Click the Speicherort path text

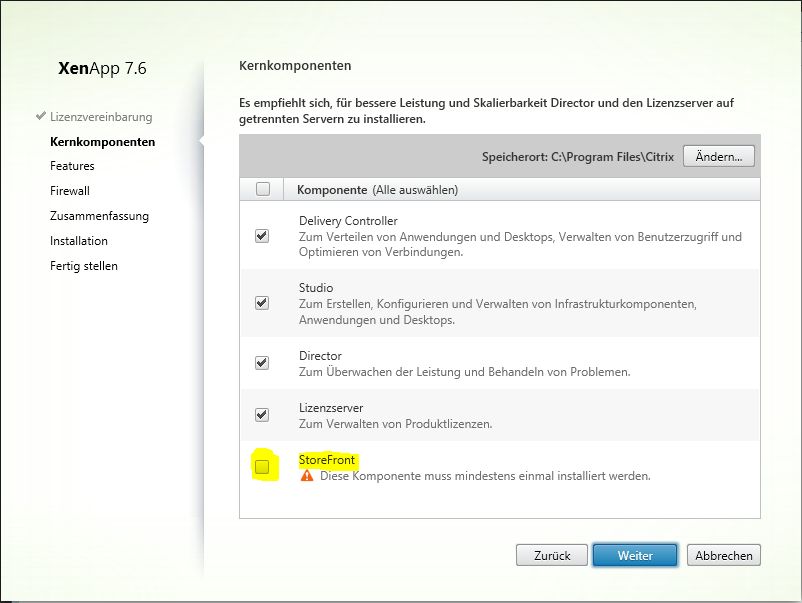578,157
